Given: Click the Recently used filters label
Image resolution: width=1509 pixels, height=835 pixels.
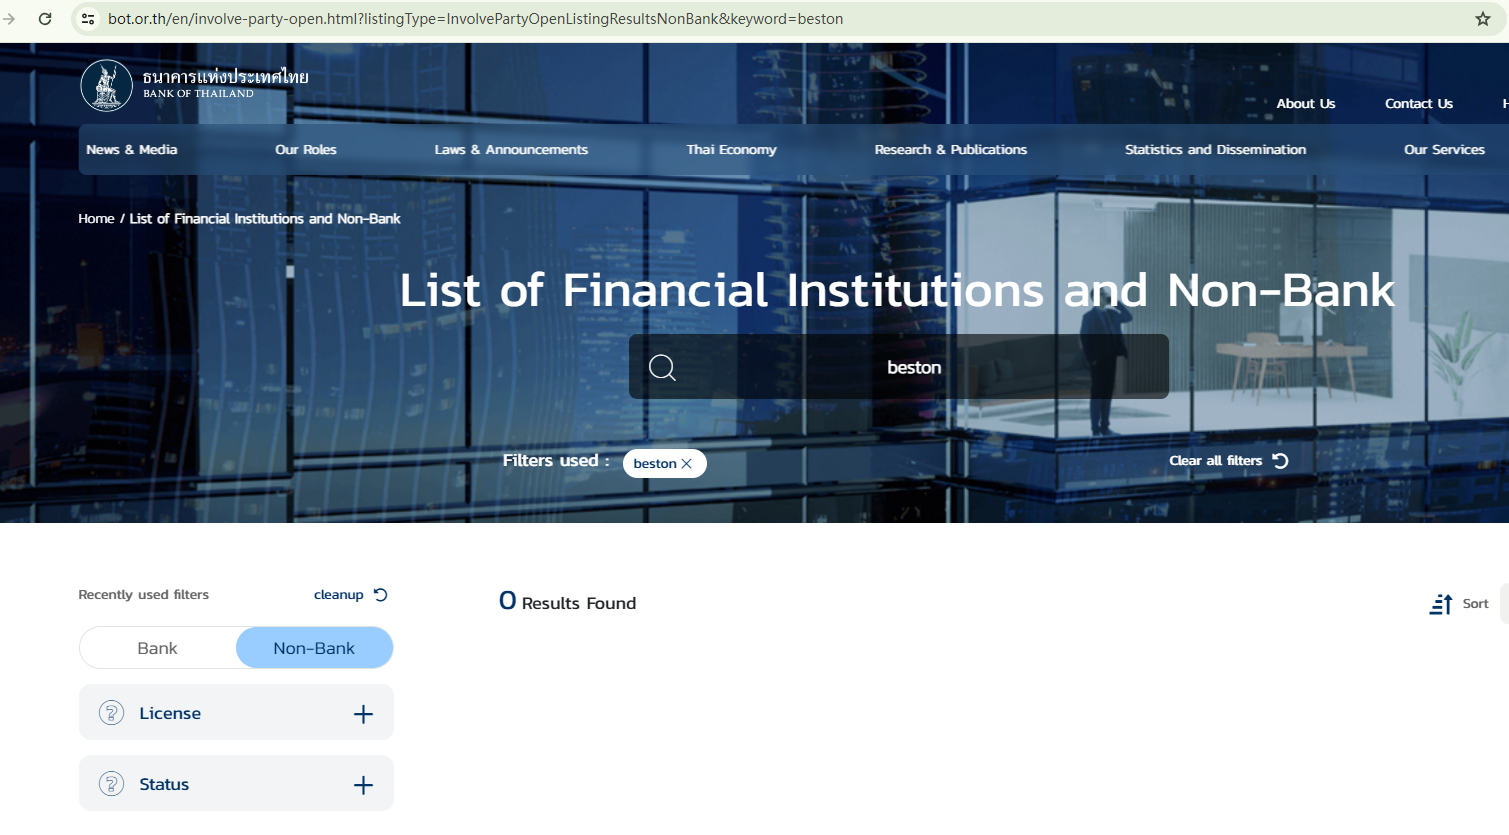Looking at the screenshot, I should 144,595.
